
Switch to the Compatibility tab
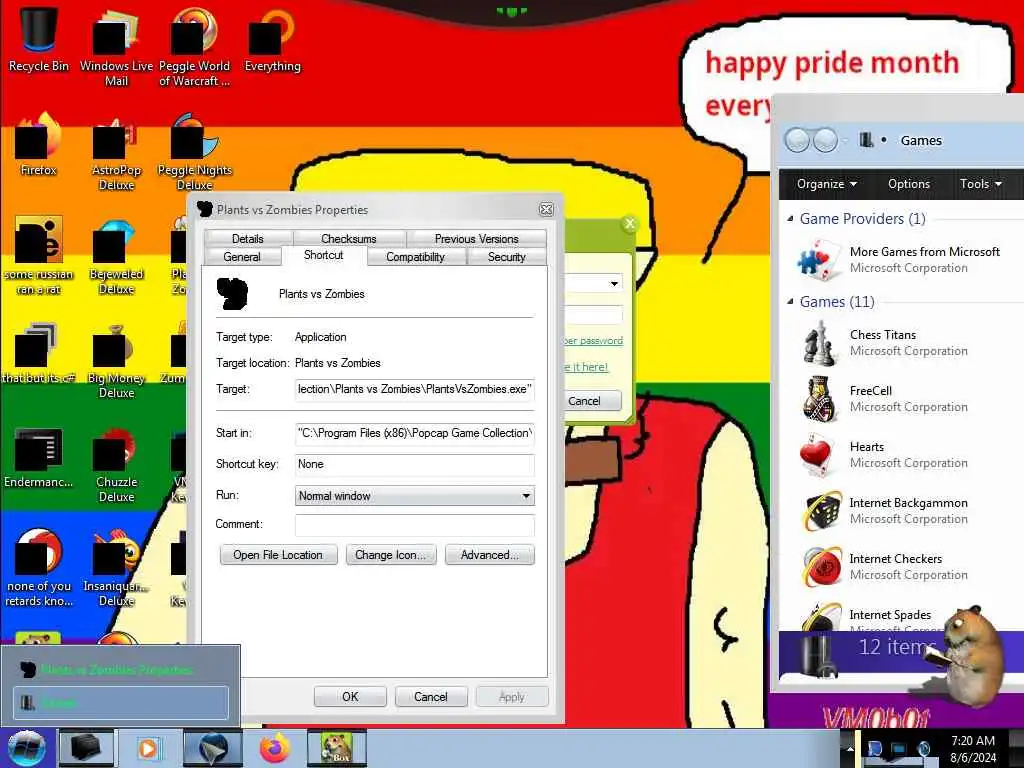pyautogui.click(x=415, y=257)
